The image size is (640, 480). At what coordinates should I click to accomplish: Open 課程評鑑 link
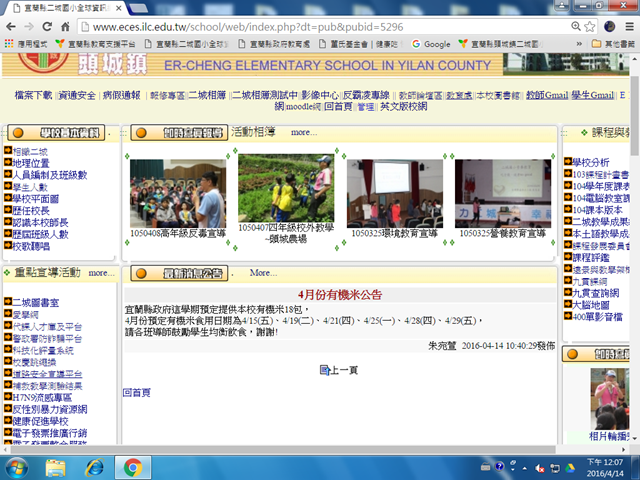tap(591, 258)
